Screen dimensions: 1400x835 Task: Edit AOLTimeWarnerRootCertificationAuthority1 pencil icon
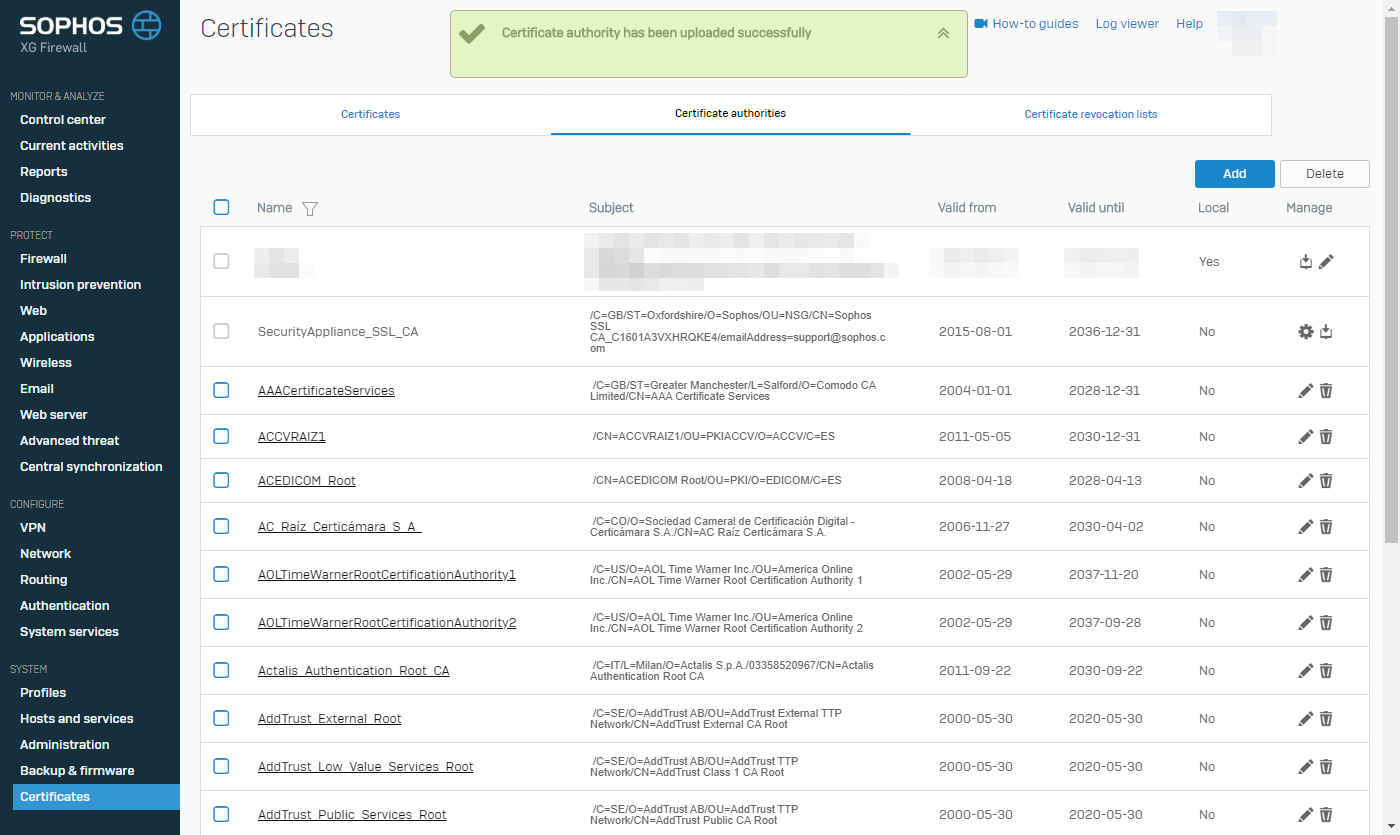tap(1306, 575)
